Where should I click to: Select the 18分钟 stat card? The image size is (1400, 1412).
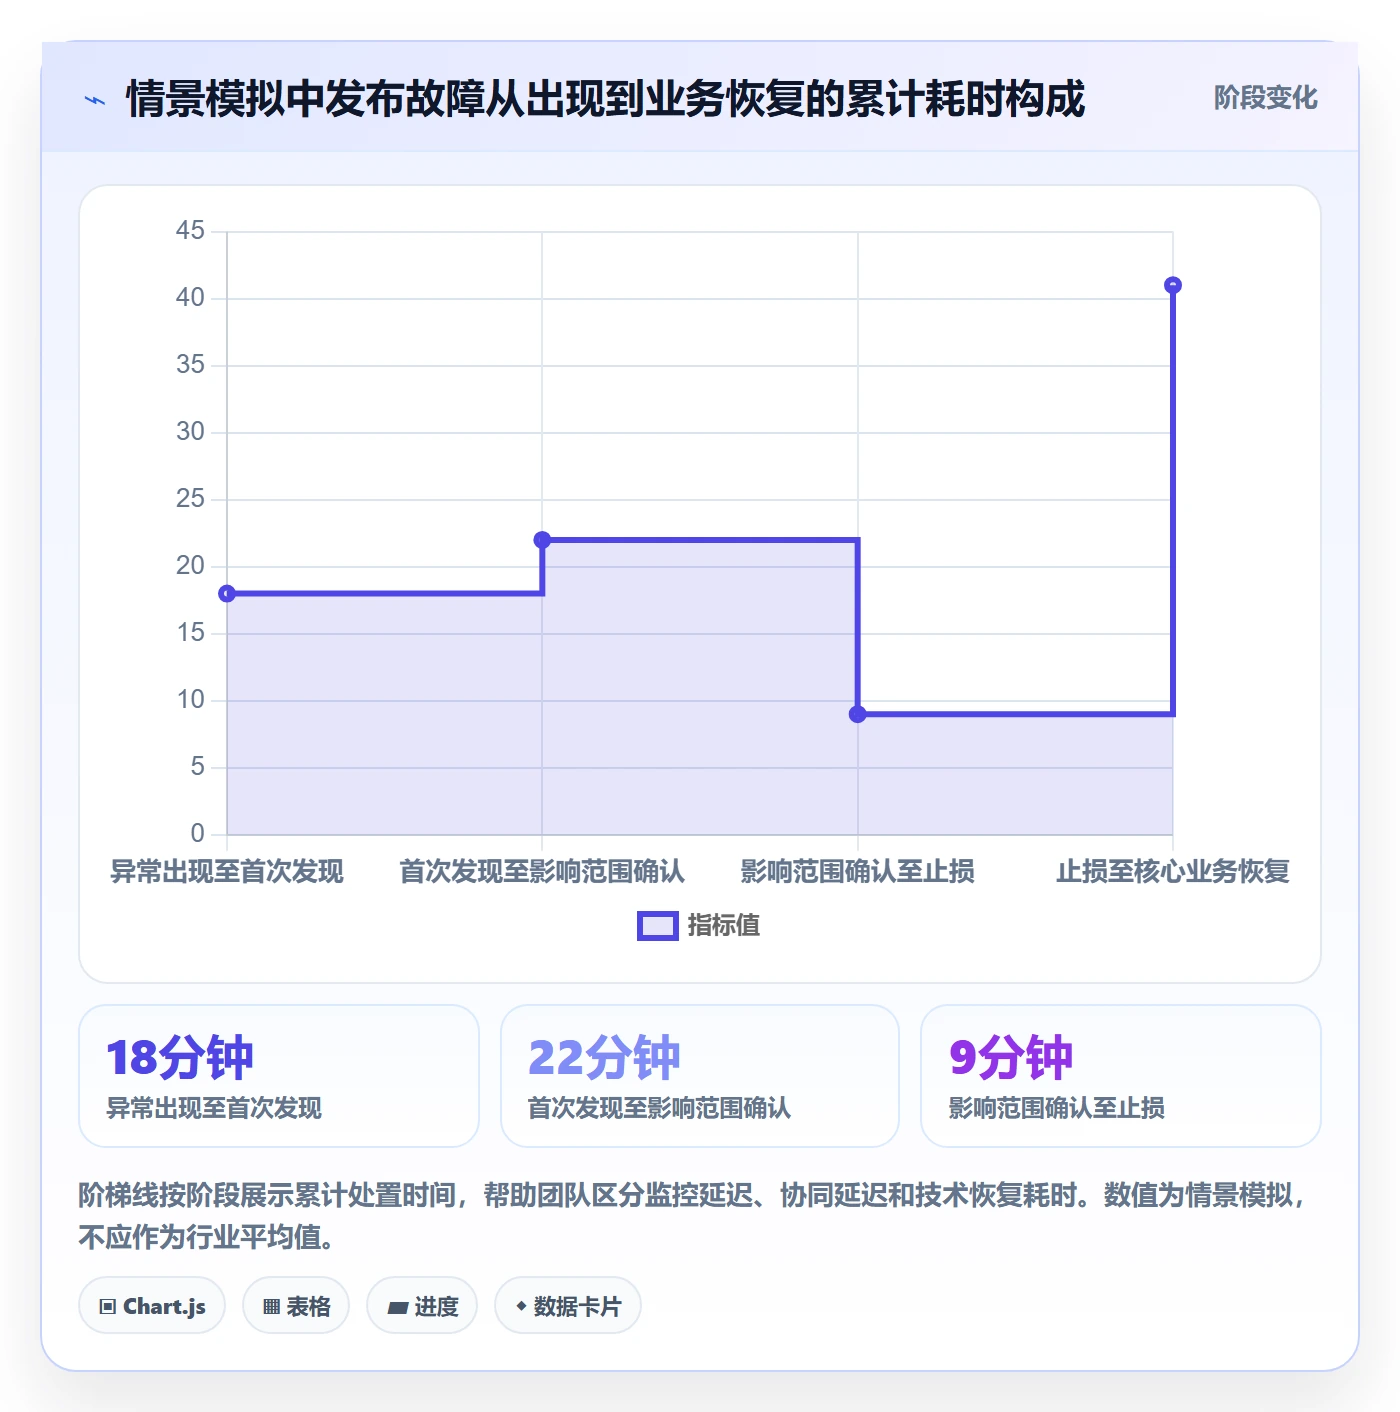(x=279, y=1076)
